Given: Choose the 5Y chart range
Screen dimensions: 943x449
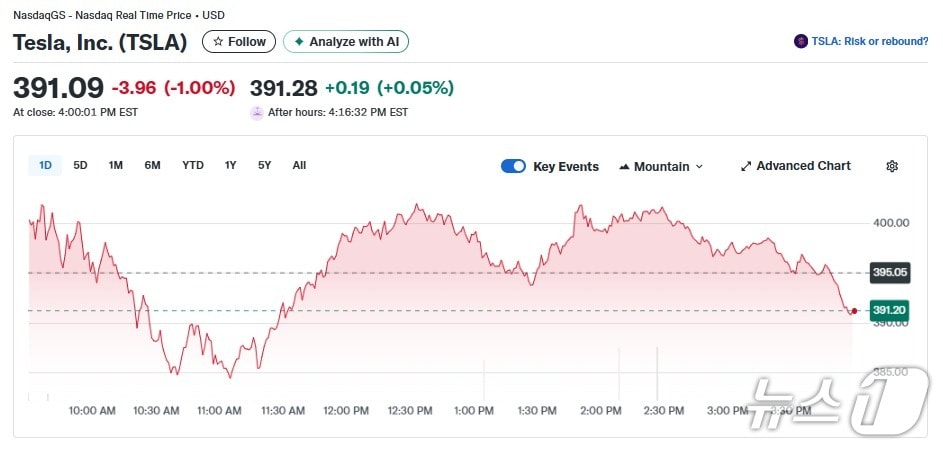Looking at the screenshot, I should coord(264,165).
